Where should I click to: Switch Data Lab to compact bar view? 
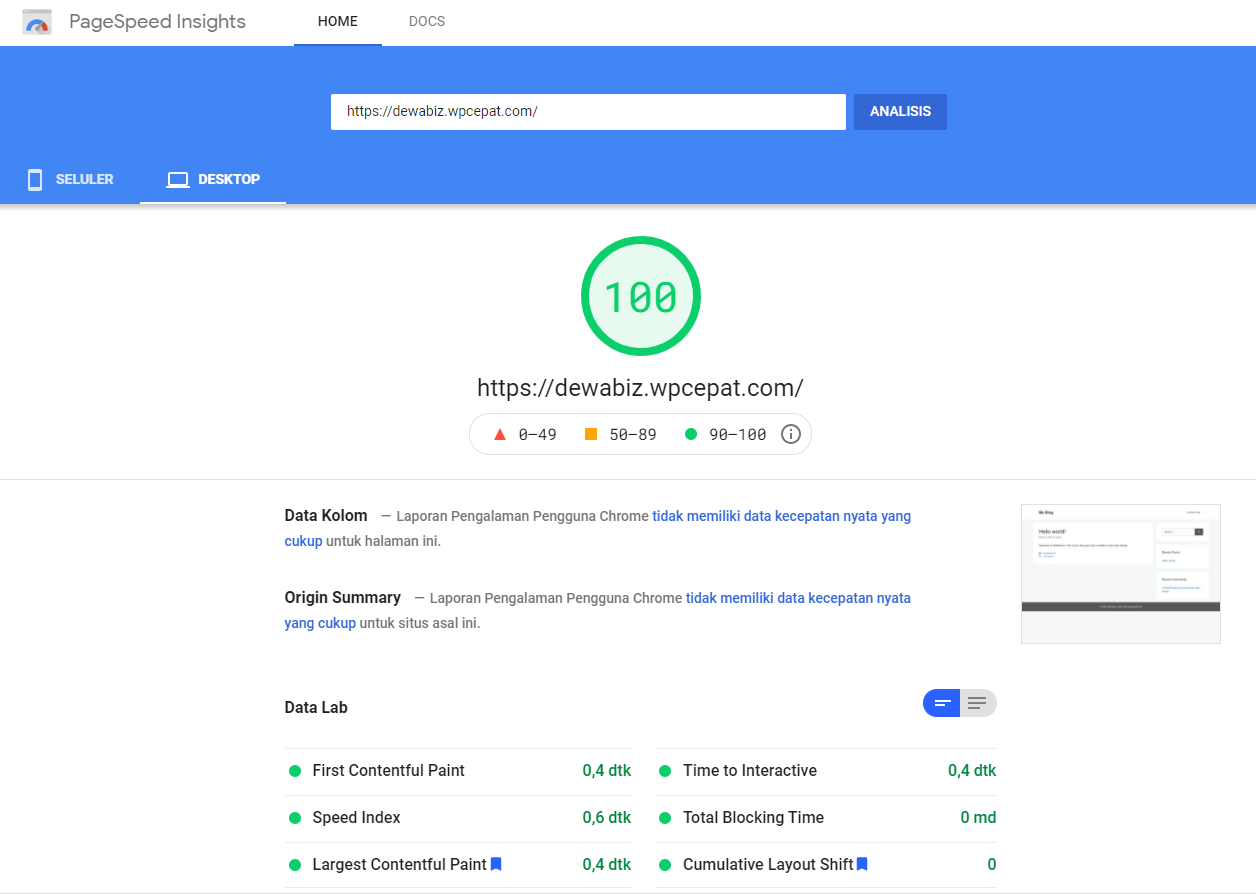coord(941,704)
